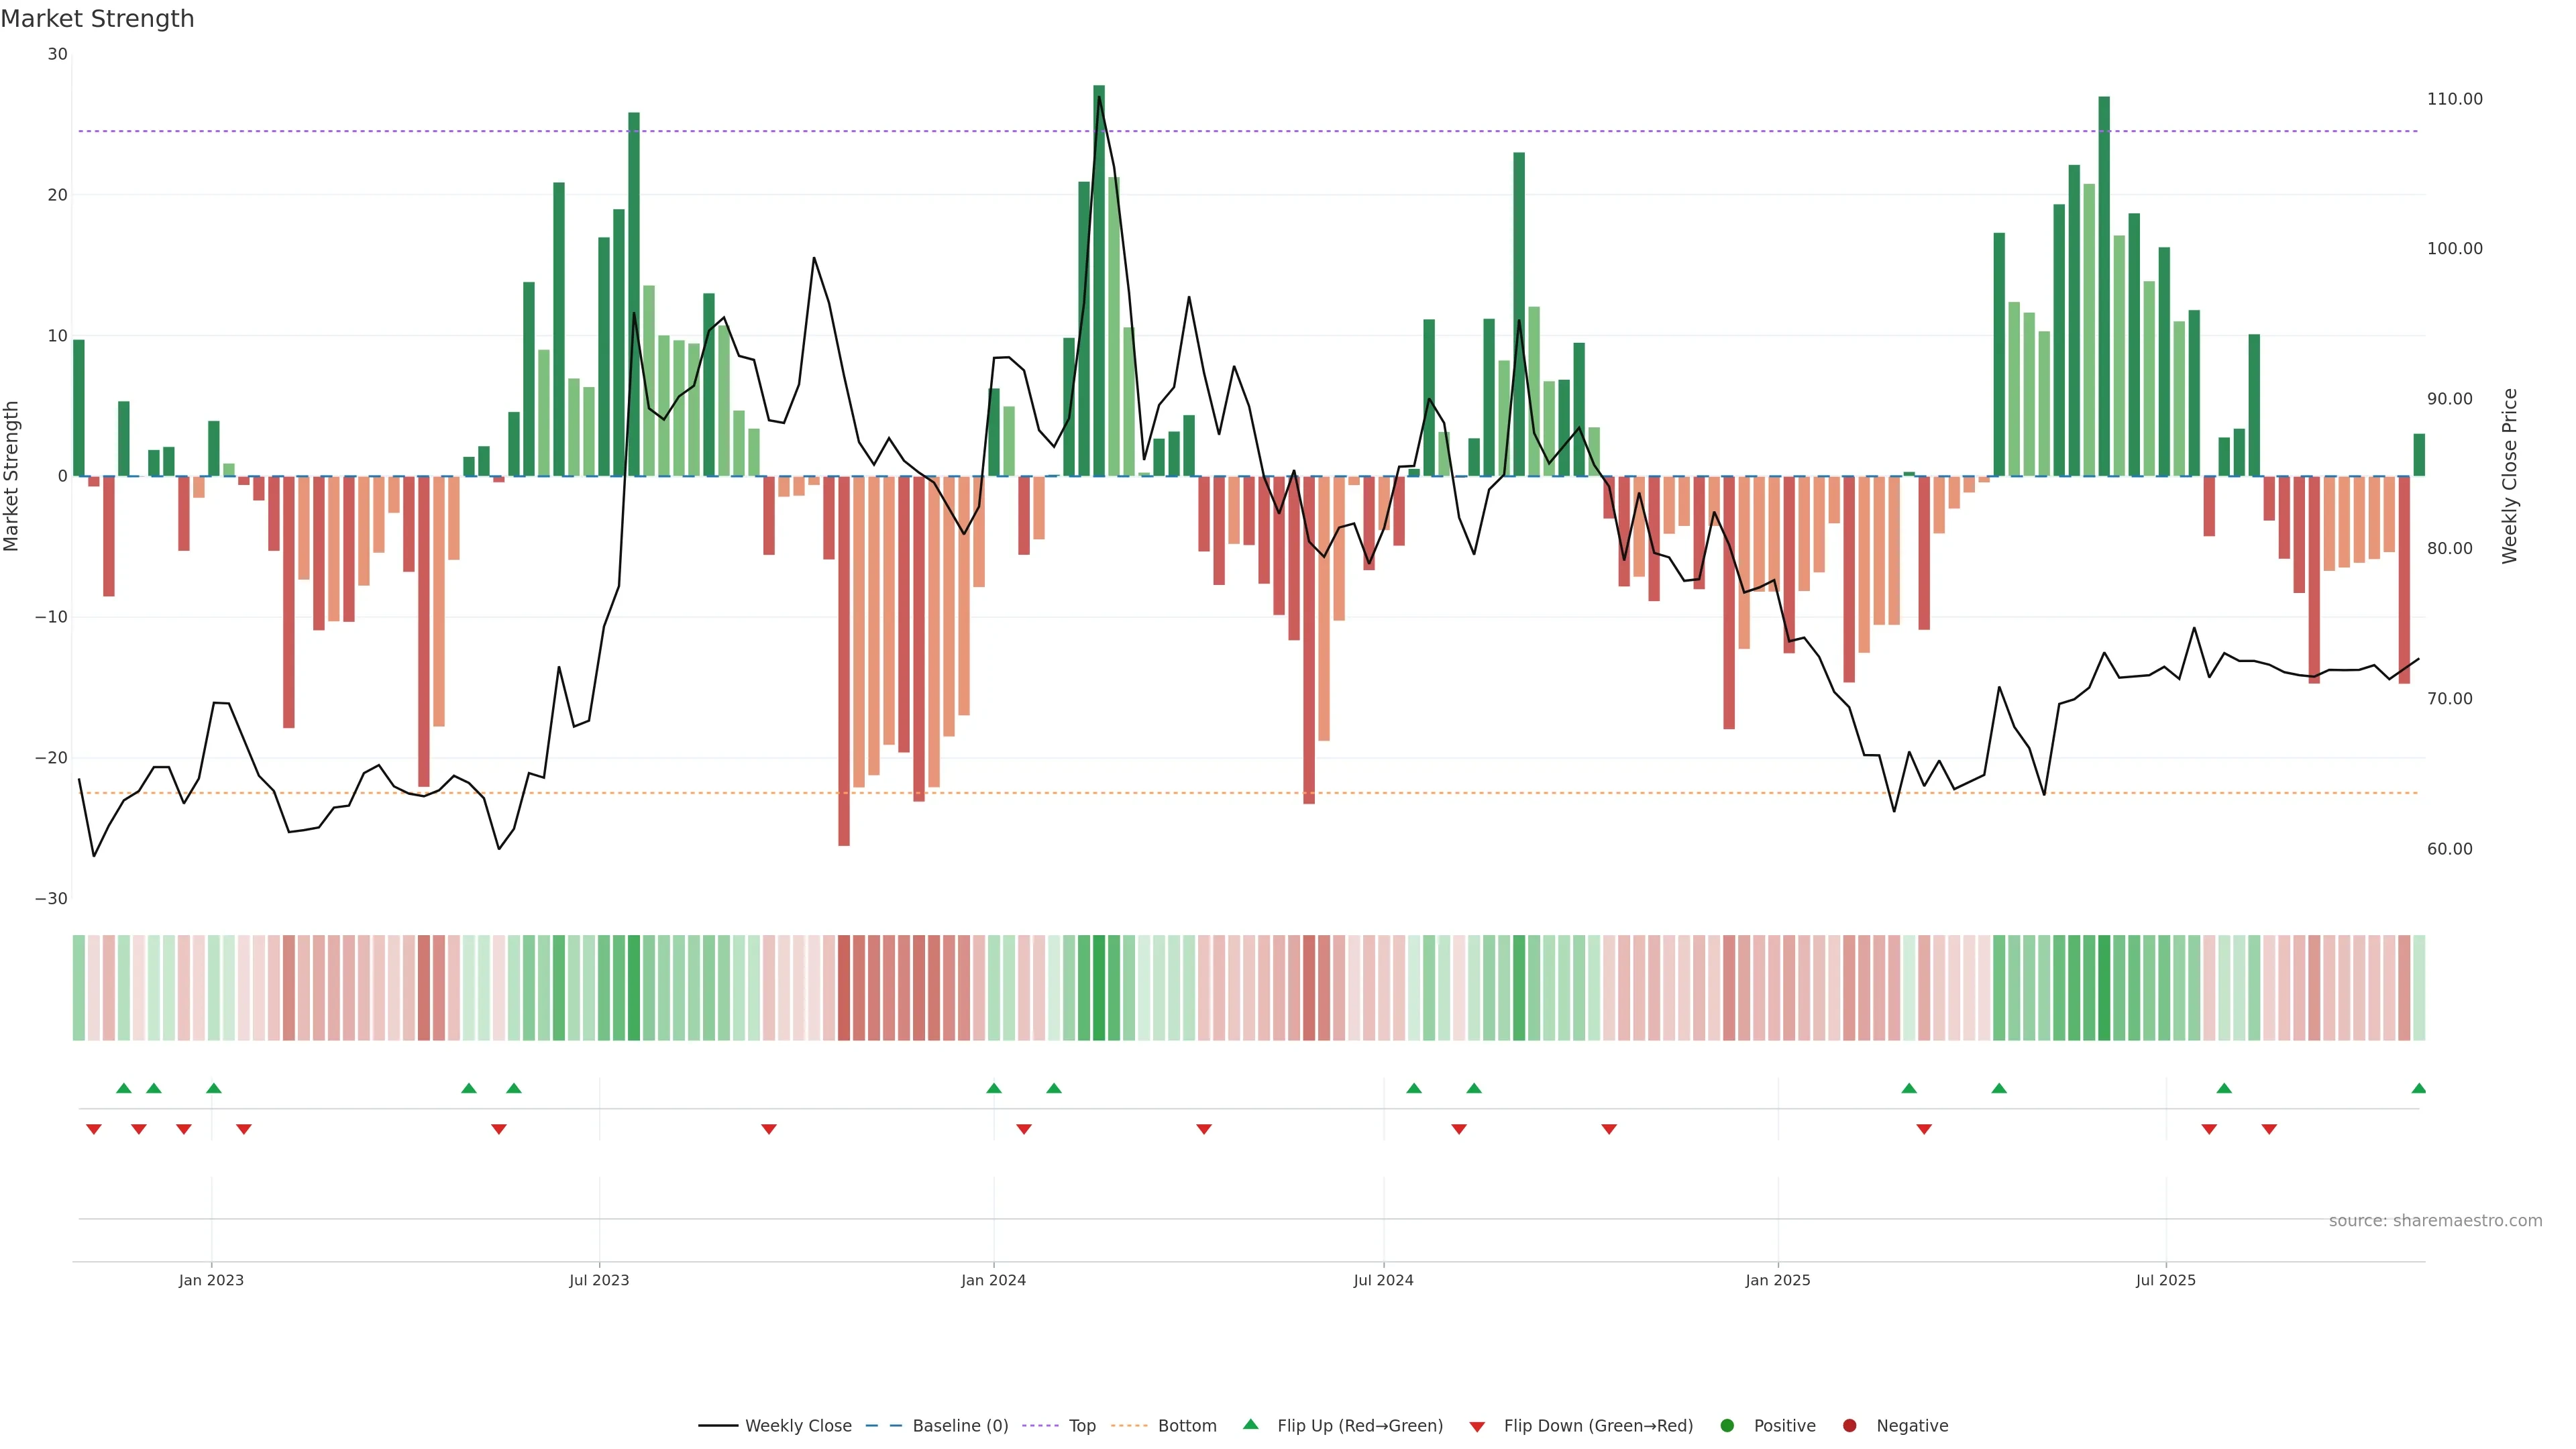Select the leftmost red flip-down triangle marker
2576x1449 pixels.
(x=94, y=1129)
